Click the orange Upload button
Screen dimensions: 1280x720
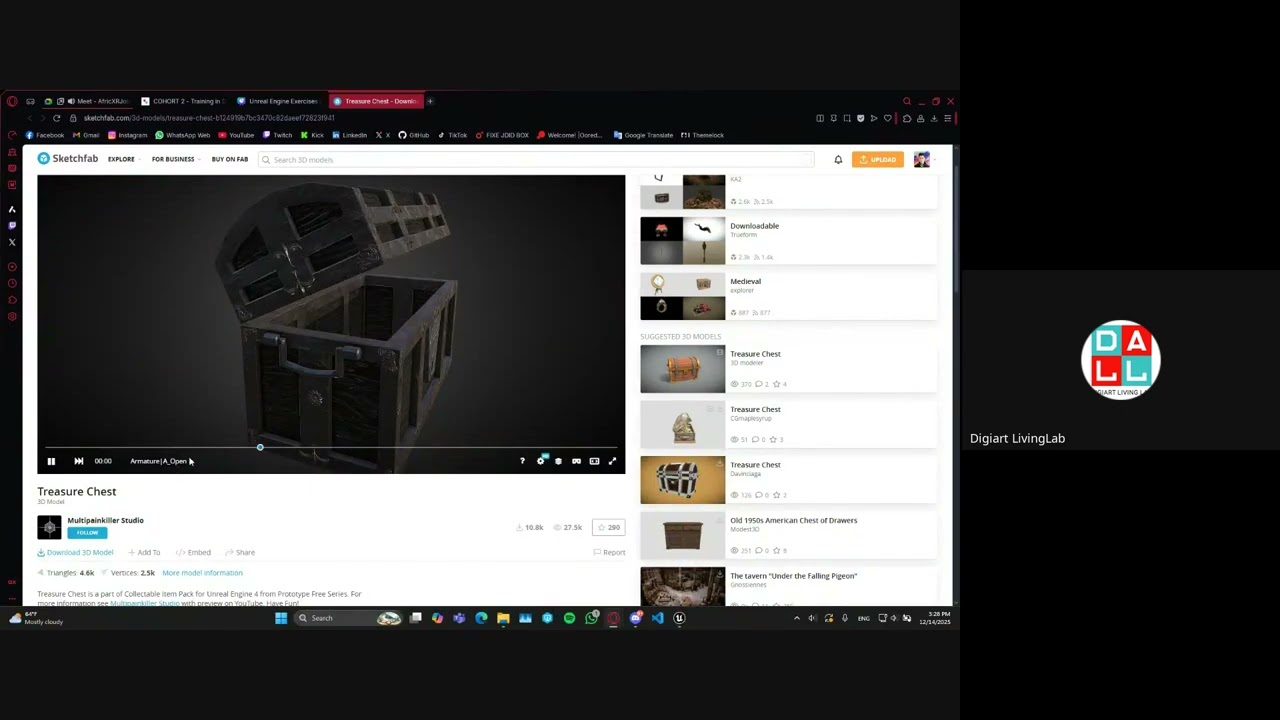pyautogui.click(x=878, y=160)
